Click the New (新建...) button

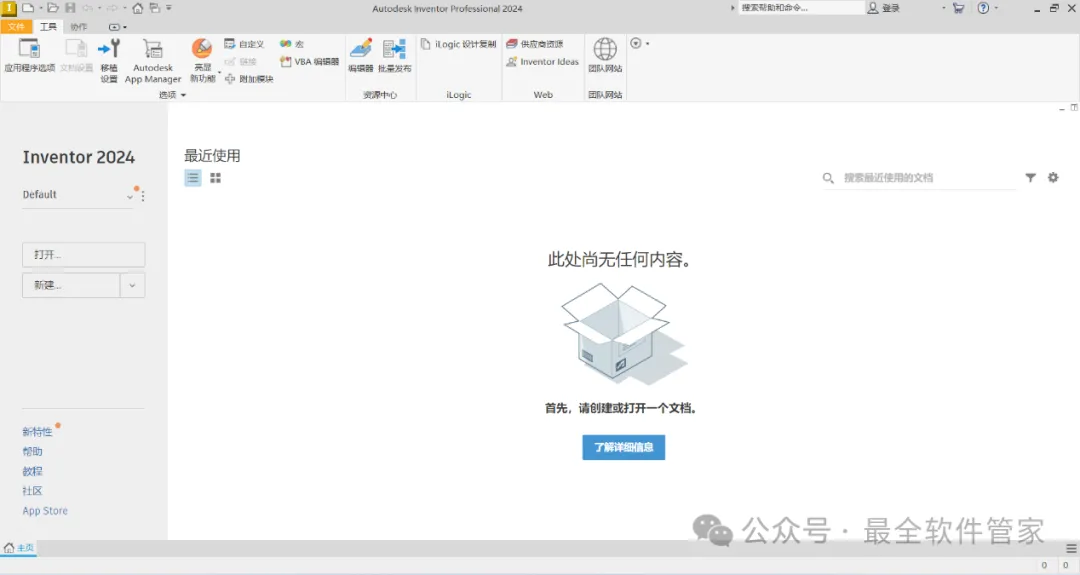[71, 285]
